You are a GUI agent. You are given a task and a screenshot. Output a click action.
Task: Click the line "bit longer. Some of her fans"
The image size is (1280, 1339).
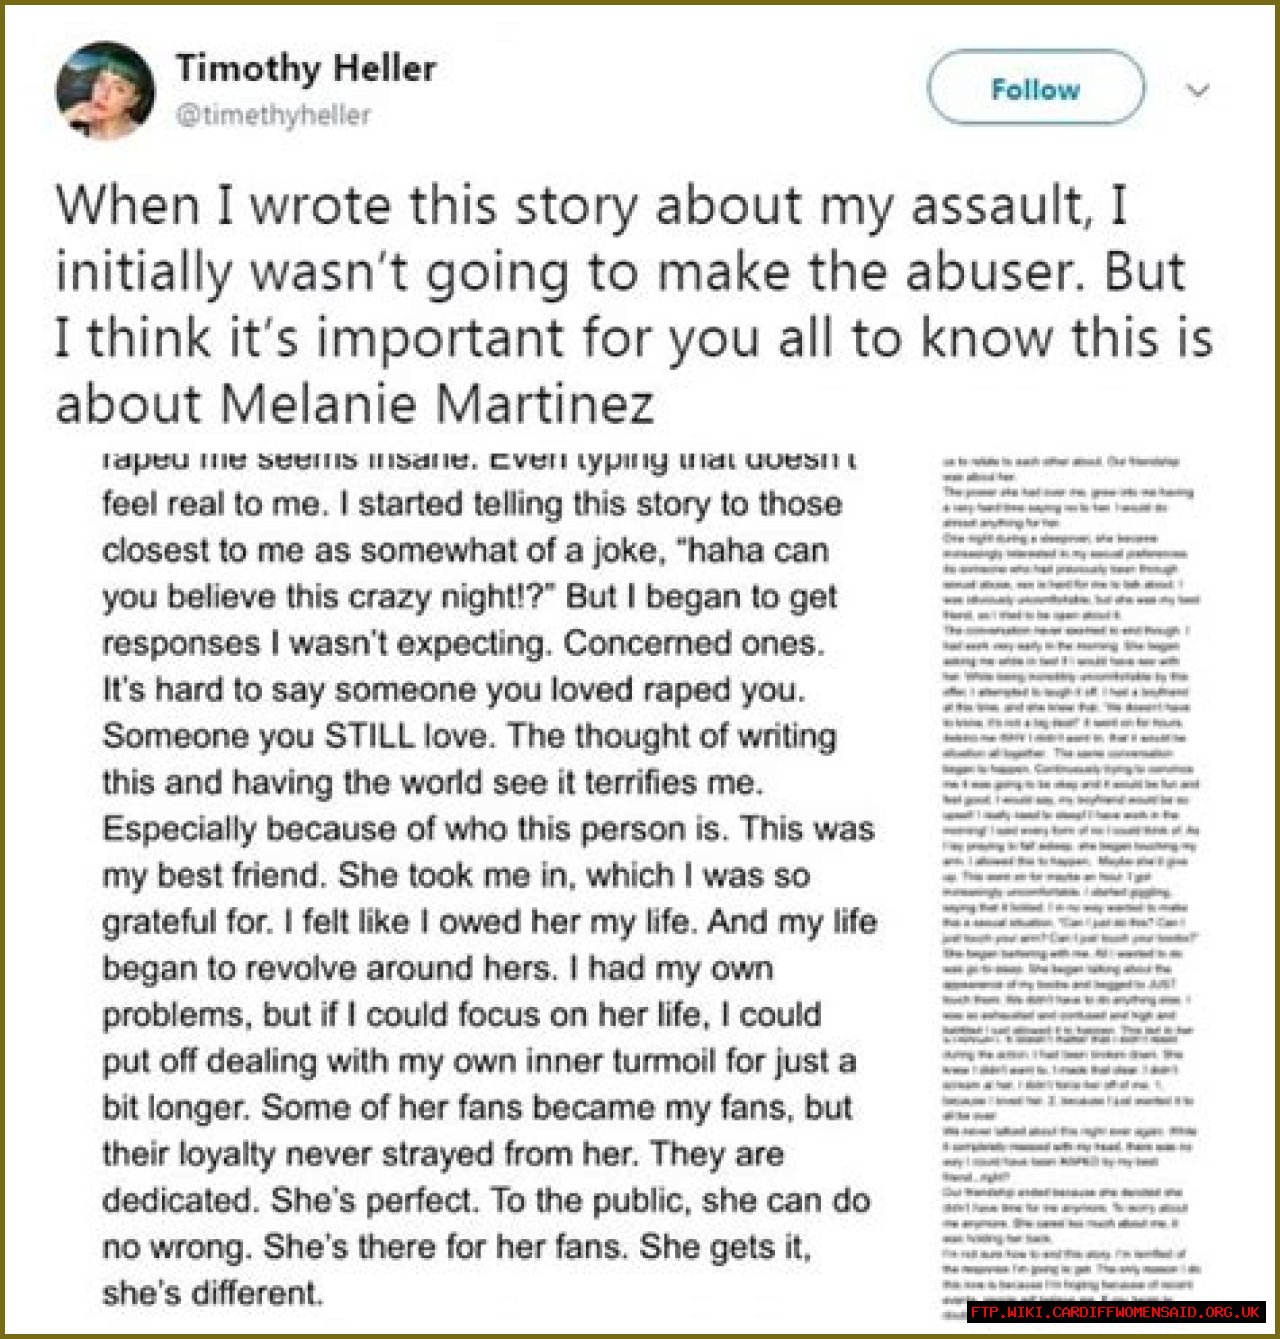(x=476, y=1108)
